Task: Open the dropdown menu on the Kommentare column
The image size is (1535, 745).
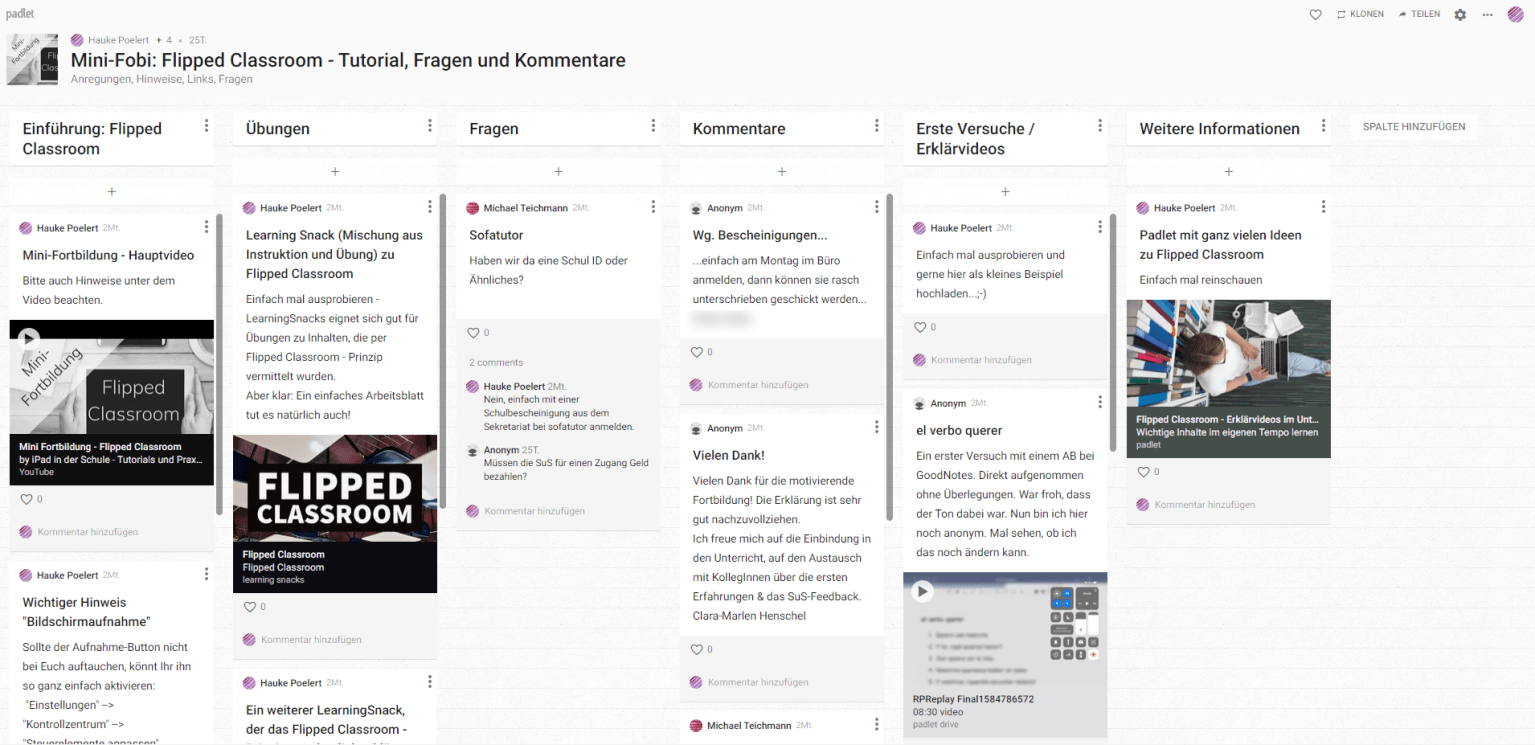Action: point(877,125)
